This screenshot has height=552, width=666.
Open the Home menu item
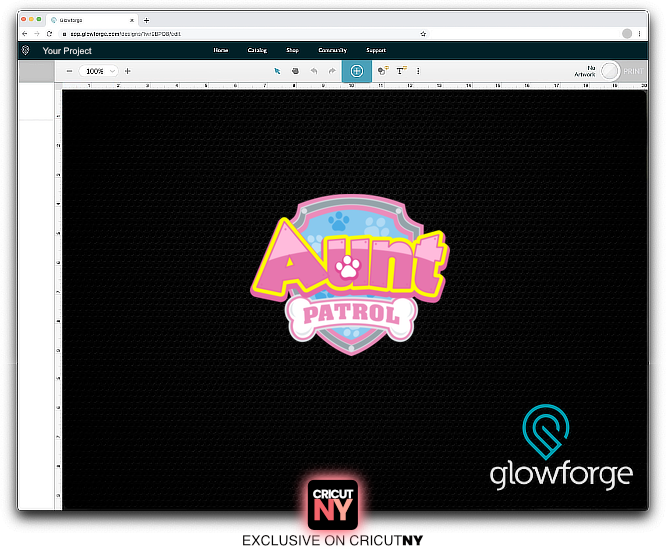pos(221,50)
